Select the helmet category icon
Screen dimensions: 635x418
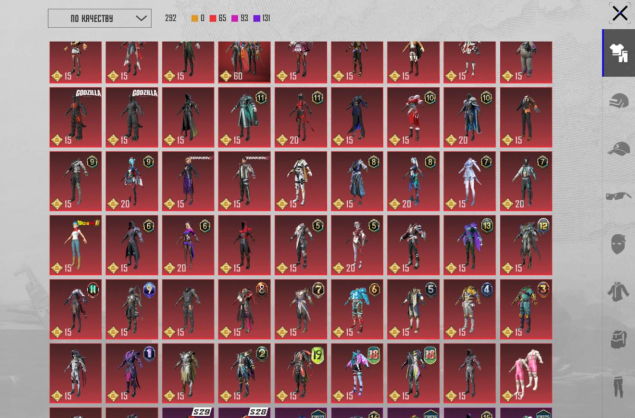pos(617,101)
